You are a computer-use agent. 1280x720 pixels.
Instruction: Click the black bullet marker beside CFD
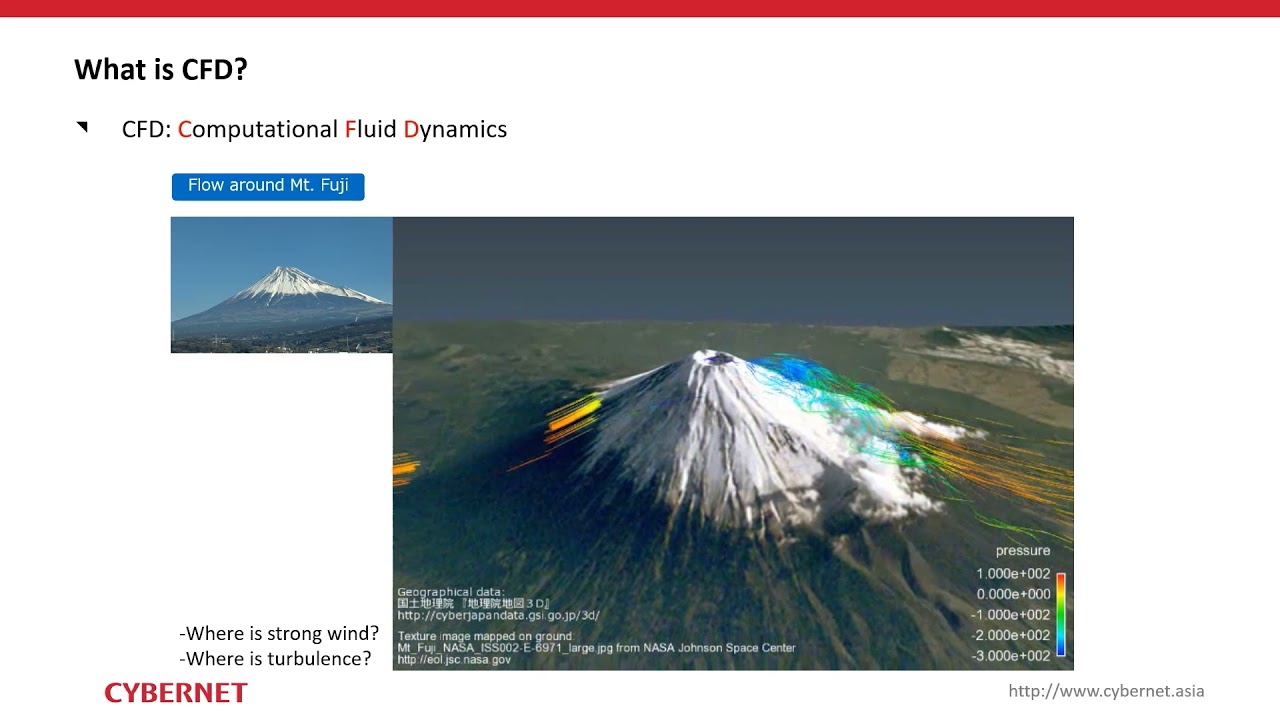pos(82,127)
